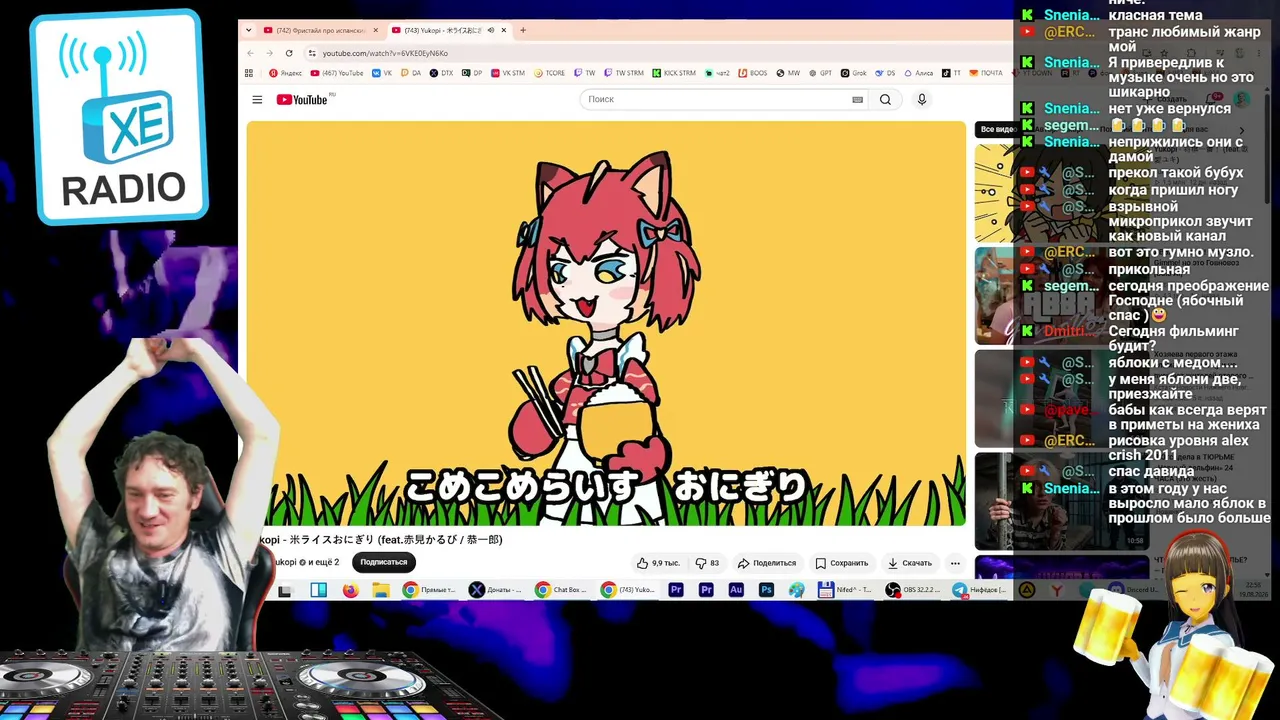Go back in browser history
The image size is (1280, 720).
tap(250, 53)
